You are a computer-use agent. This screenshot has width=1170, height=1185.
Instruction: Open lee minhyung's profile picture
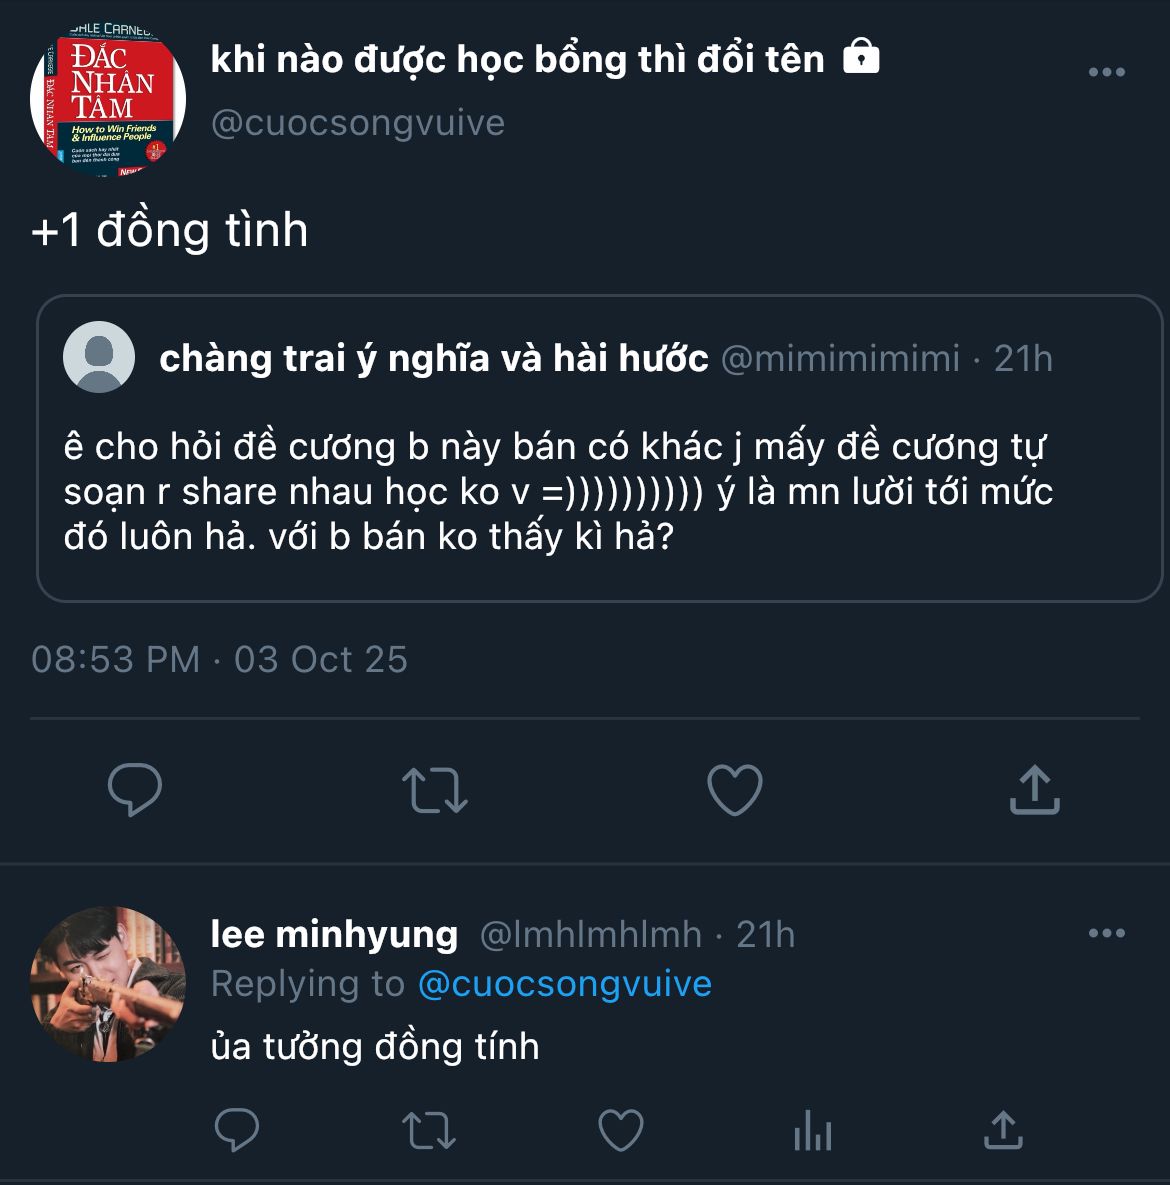tap(108, 984)
